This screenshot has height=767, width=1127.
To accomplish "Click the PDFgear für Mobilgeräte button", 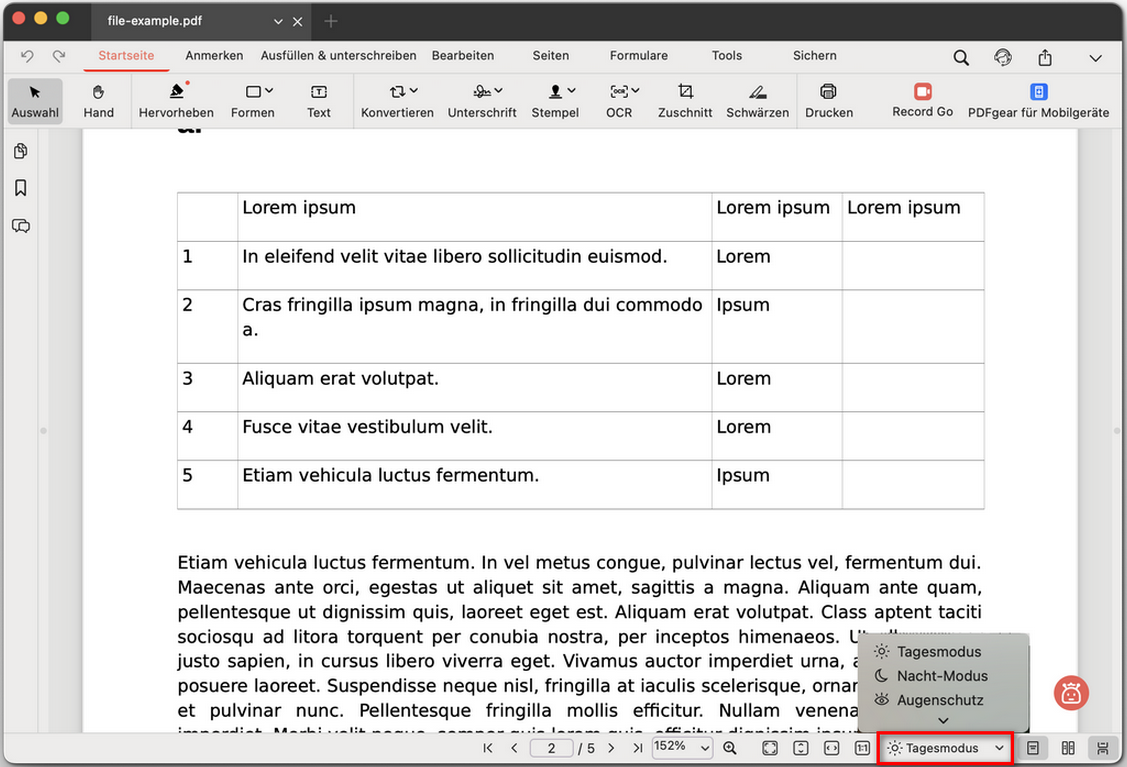I will click(1039, 100).
